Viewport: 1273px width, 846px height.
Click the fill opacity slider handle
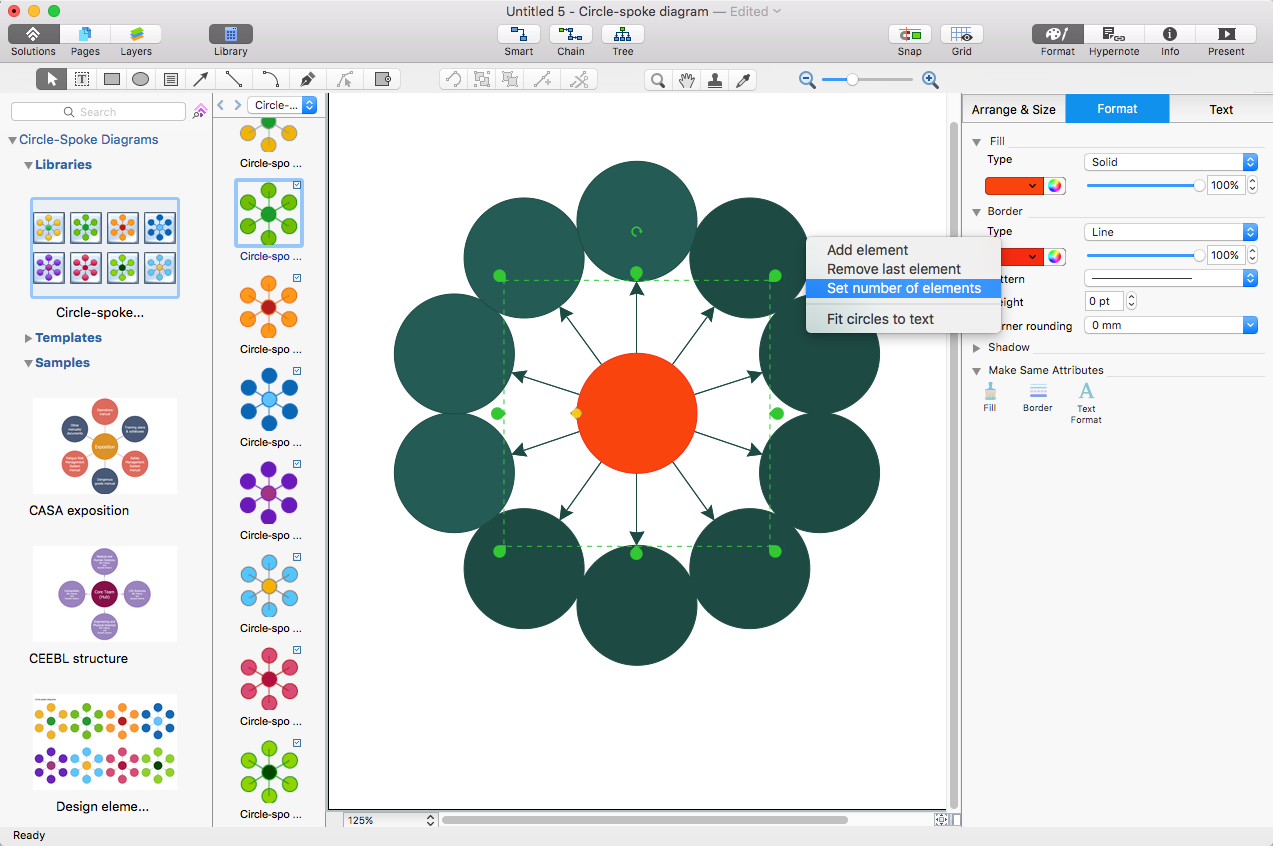(1199, 186)
